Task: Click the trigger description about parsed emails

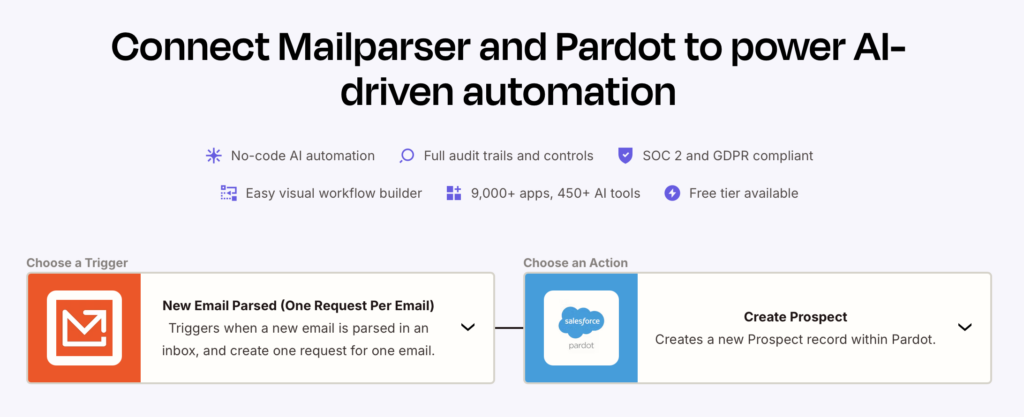Action: [298, 339]
